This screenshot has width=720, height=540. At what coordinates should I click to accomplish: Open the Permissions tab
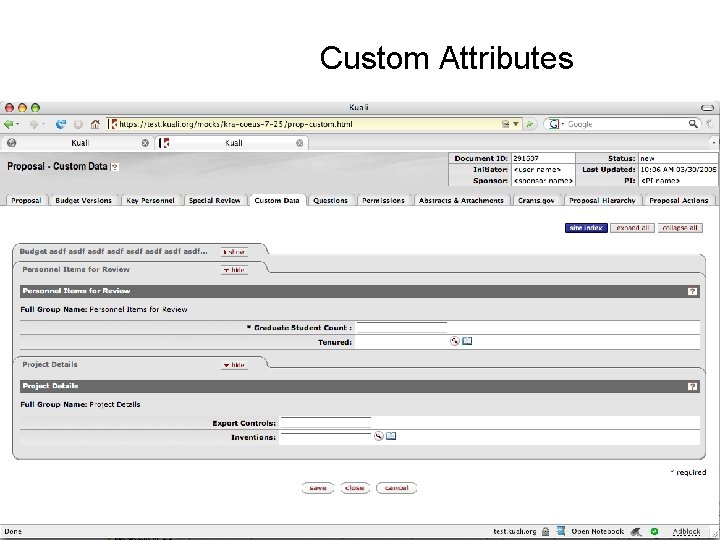(x=383, y=200)
